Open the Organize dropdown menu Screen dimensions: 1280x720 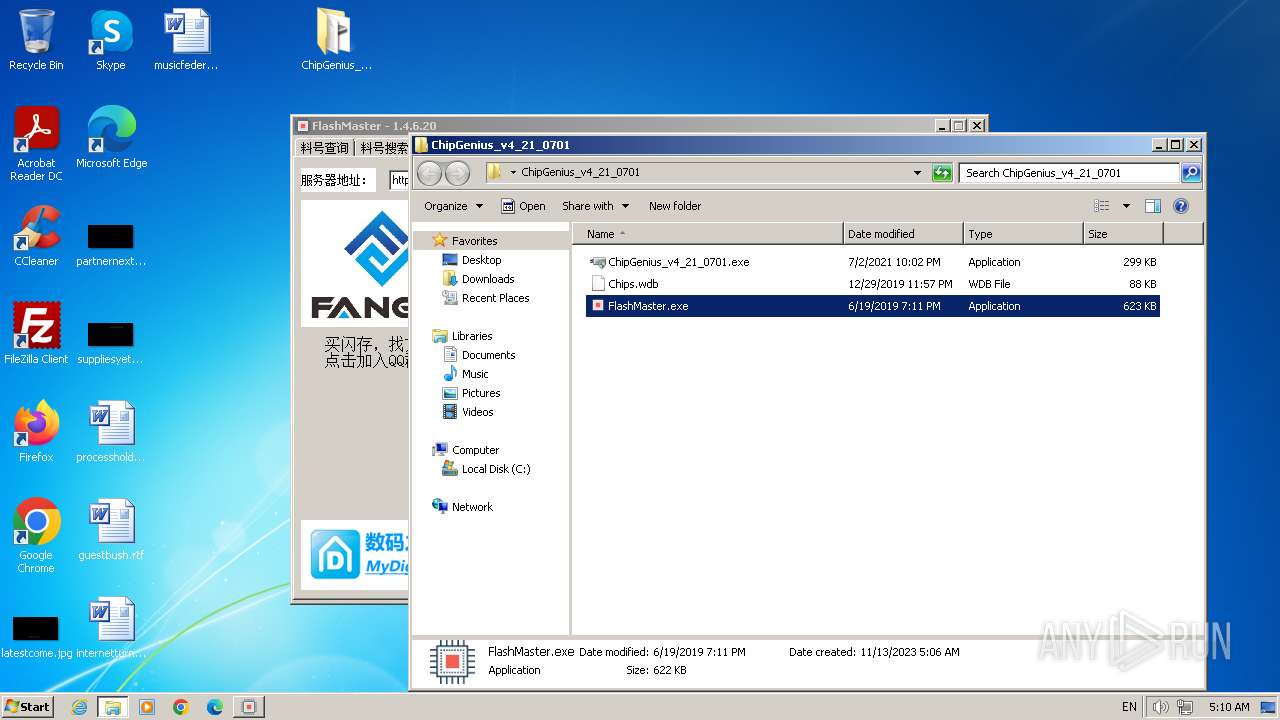click(453, 206)
